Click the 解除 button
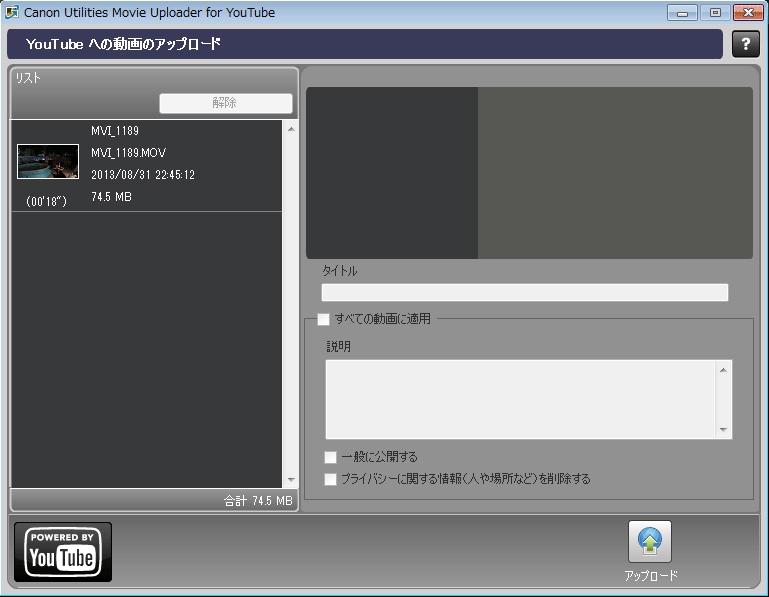Image resolution: width=769 pixels, height=597 pixels. [x=226, y=103]
